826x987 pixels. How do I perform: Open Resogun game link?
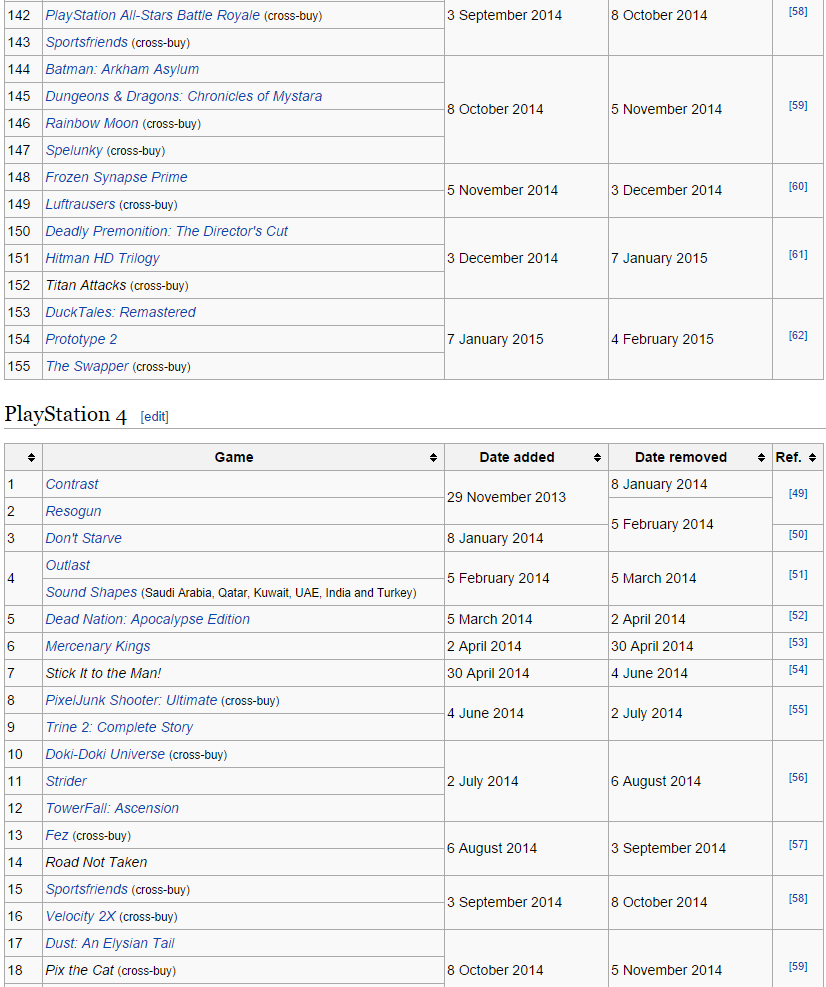click(x=73, y=512)
